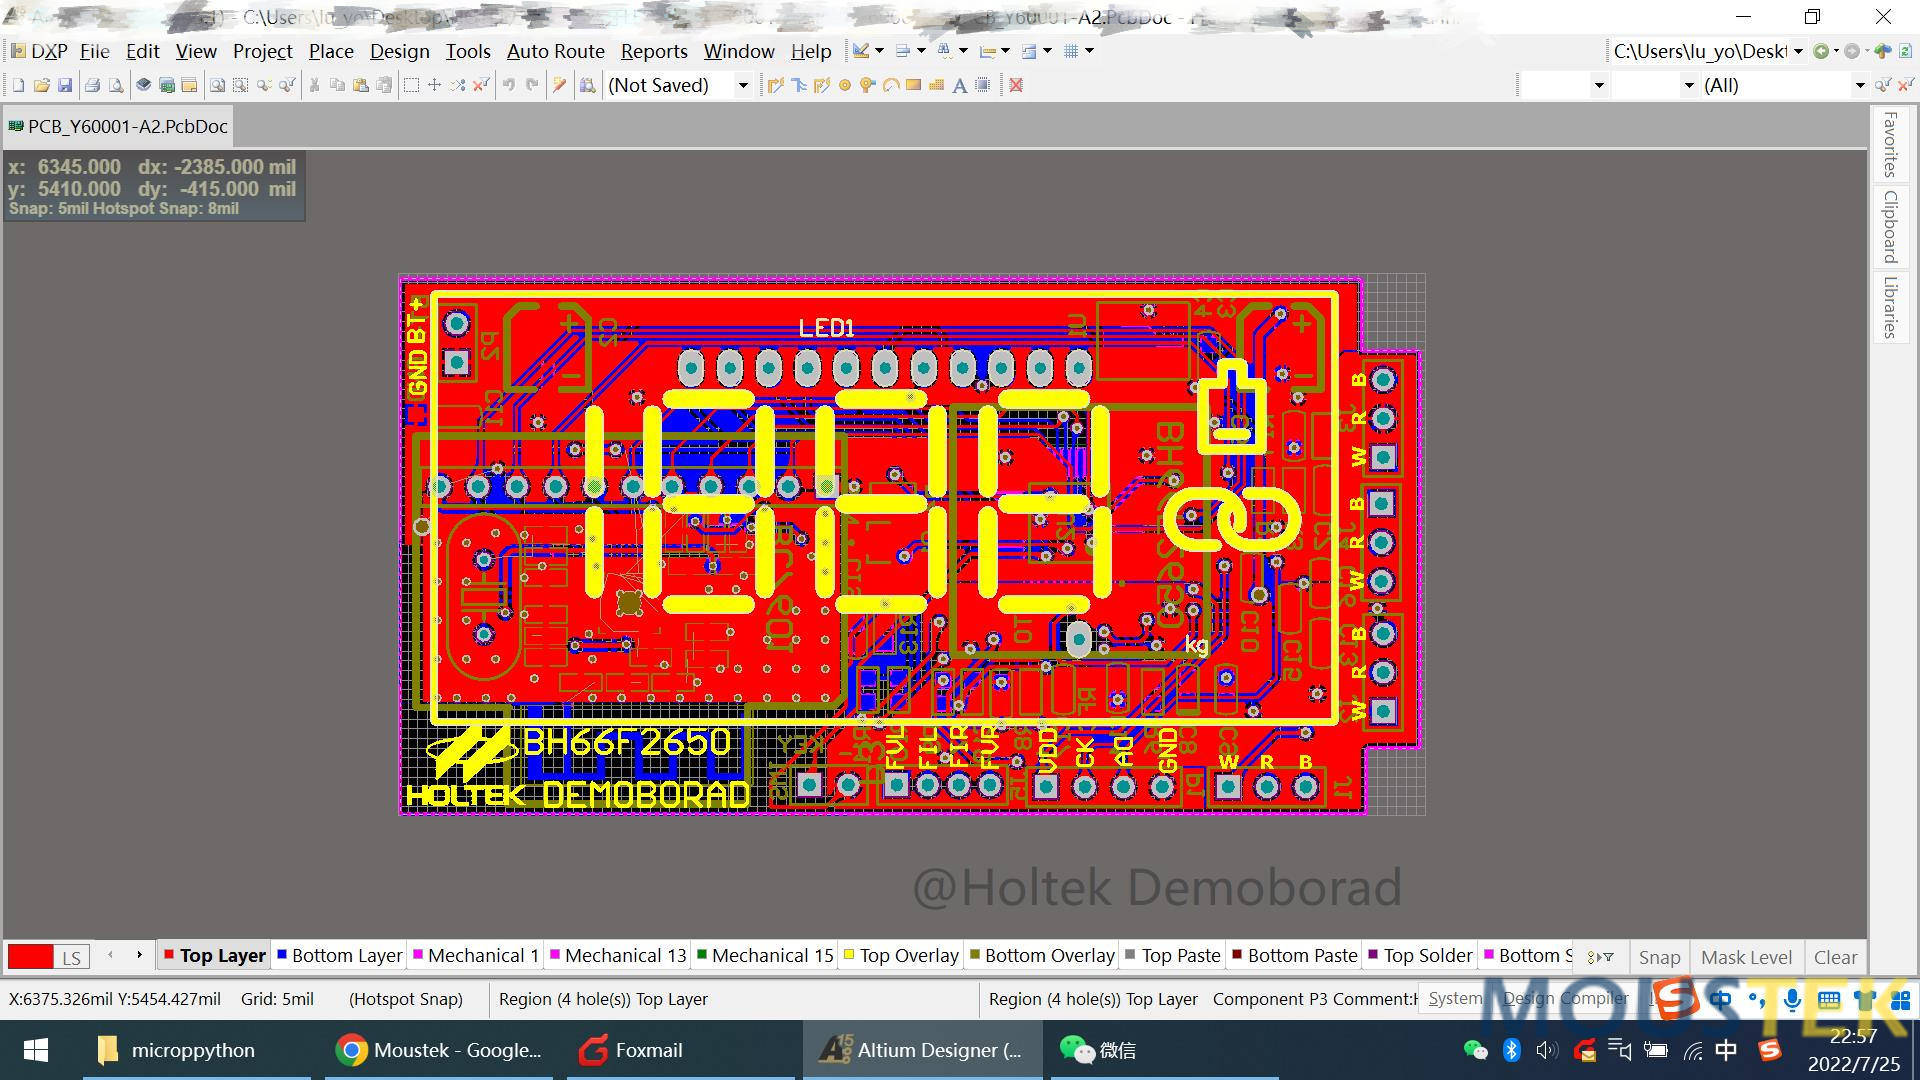The height and width of the screenshot is (1080, 1920).
Task: Save the document with the floppy icon
Action: [x=64, y=85]
